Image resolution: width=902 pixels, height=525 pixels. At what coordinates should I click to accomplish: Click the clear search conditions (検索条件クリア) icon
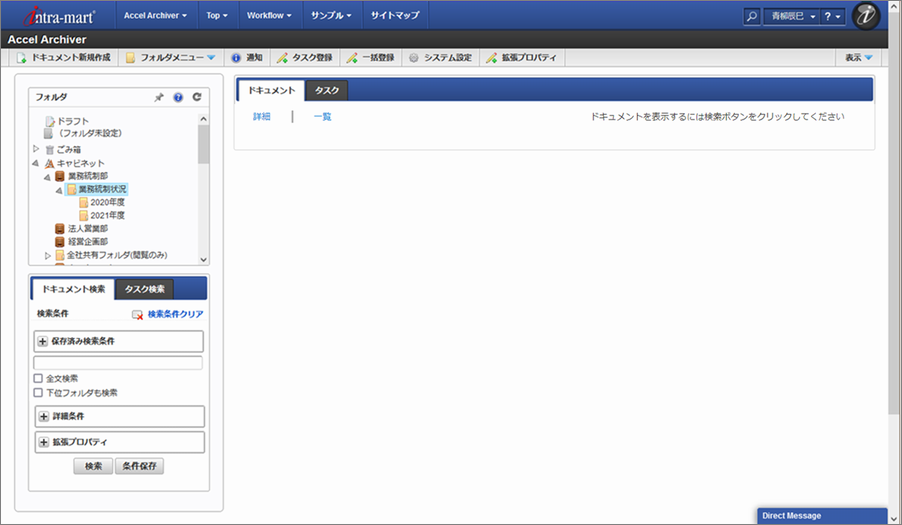pos(137,315)
